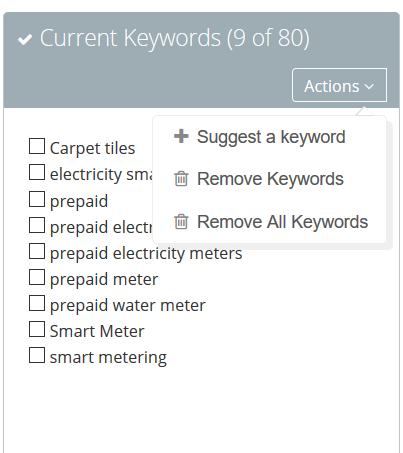Screen dimensions: 403x453
Task: Select Remove All Keywords menu entry
Action: point(271,222)
